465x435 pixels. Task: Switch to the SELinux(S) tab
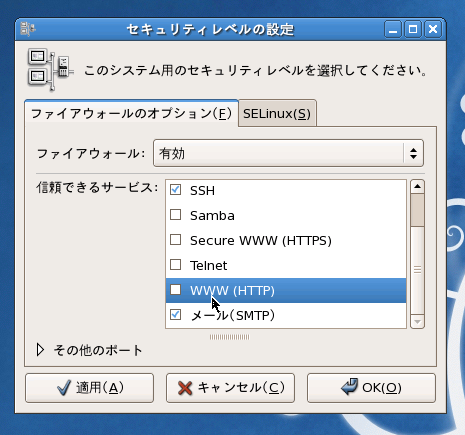coord(277,113)
